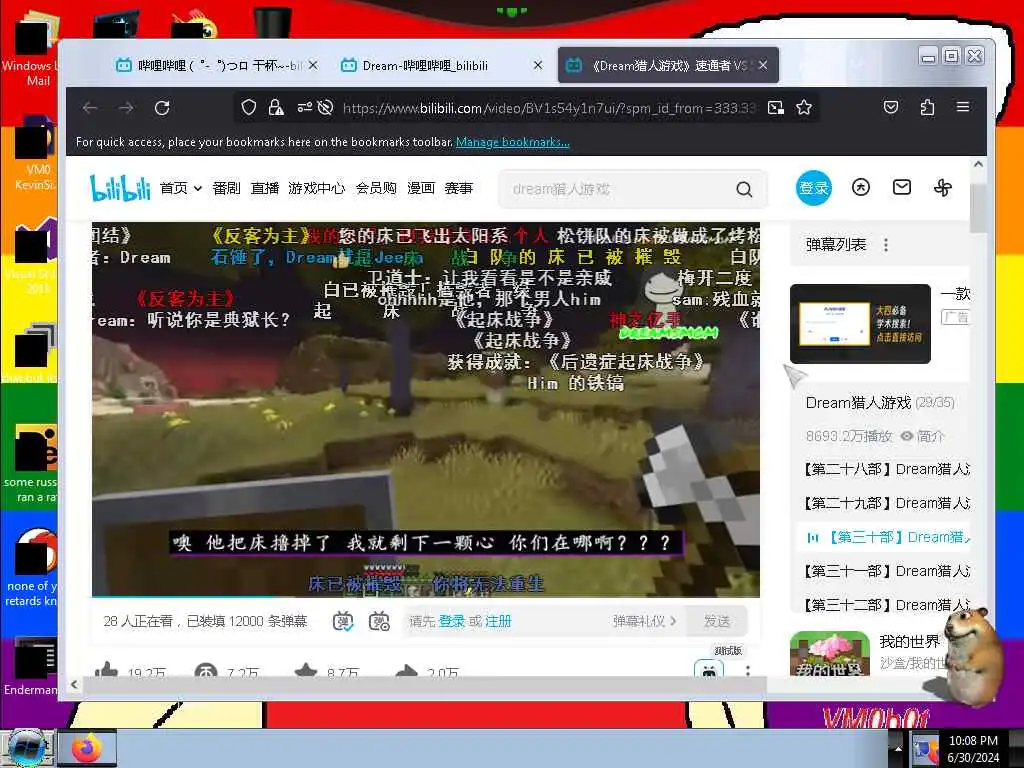Image resolution: width=1024 pixels, height=768 pixels.
Task: Click the 登录 link in danmaku box
Action: tap(452, 621)
